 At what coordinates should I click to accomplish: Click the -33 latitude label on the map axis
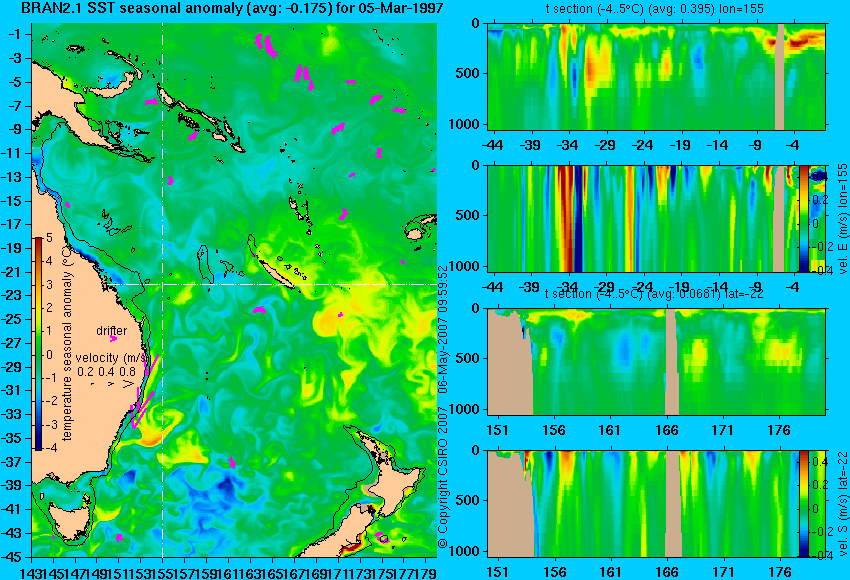(x=14, y=414)
